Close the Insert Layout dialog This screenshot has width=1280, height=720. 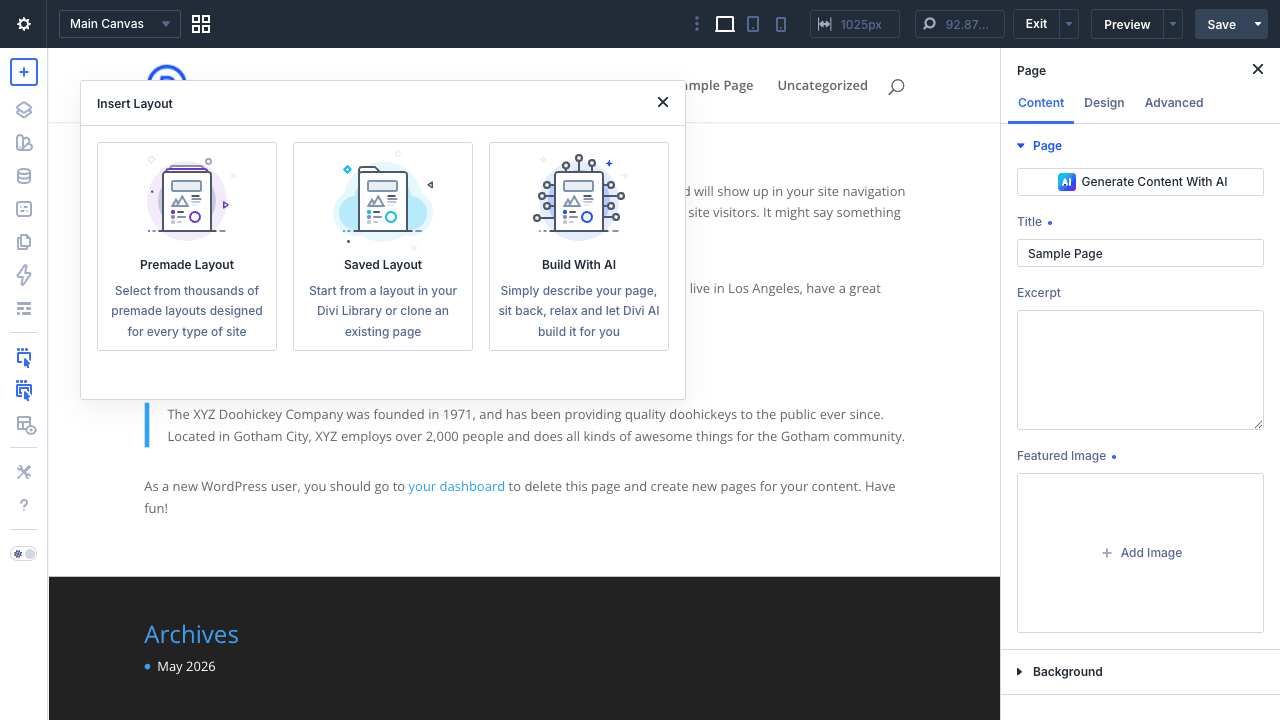pyautogui.click(x=663, y=102)
